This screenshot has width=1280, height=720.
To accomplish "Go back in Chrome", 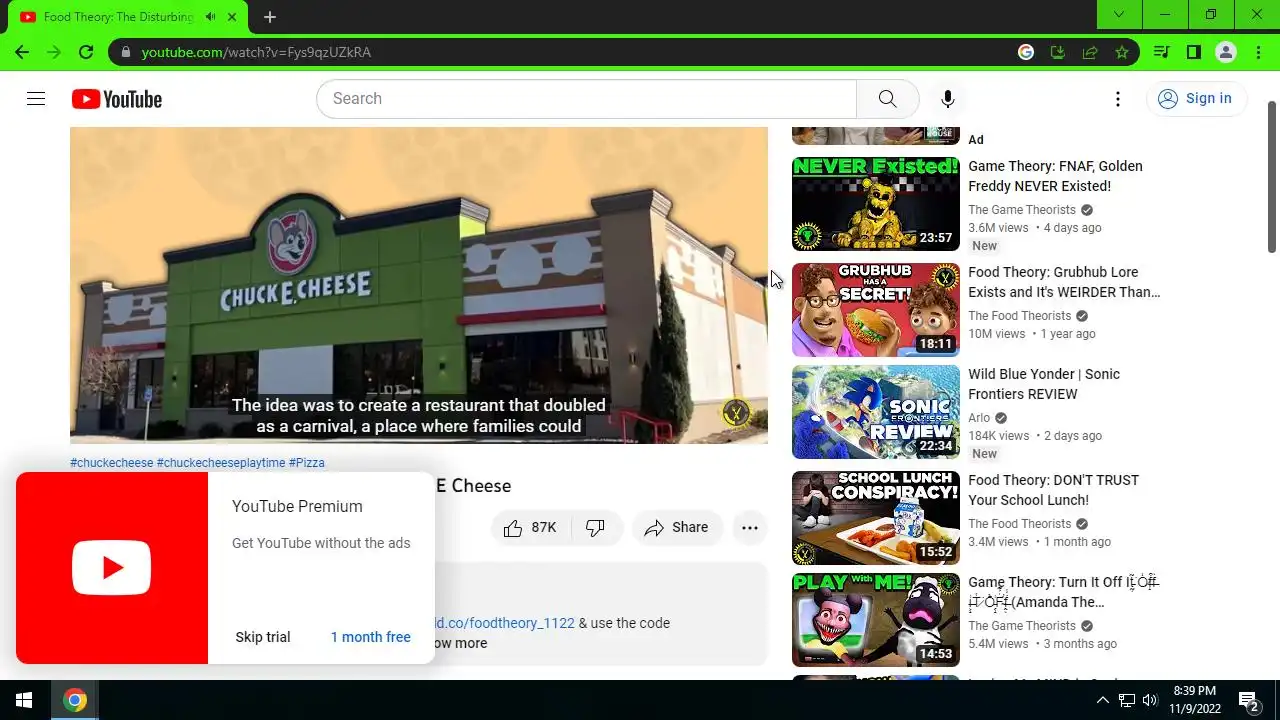I will coord(22,52).
